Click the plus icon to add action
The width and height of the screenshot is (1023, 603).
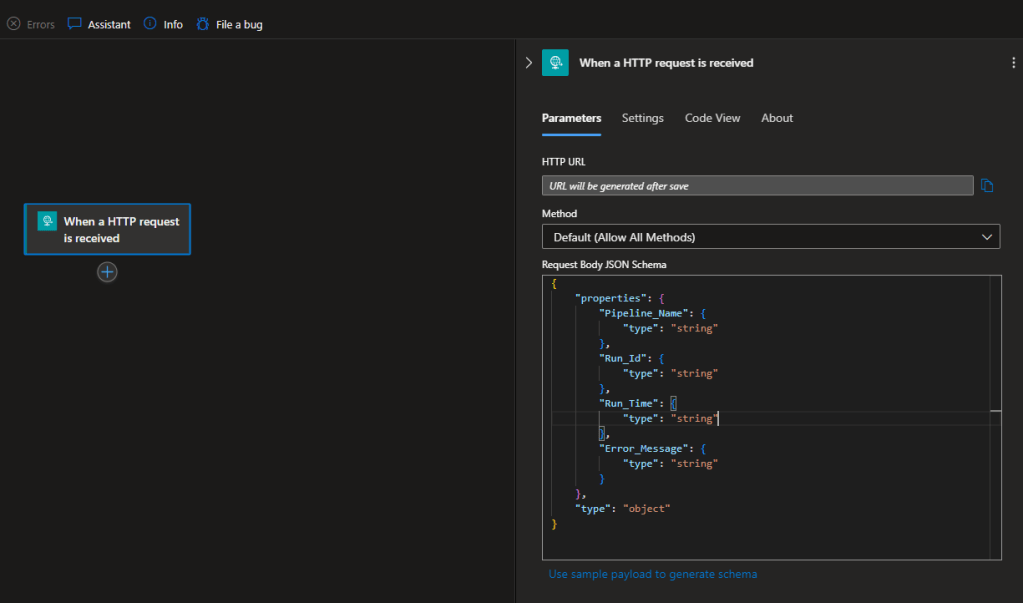107,272
